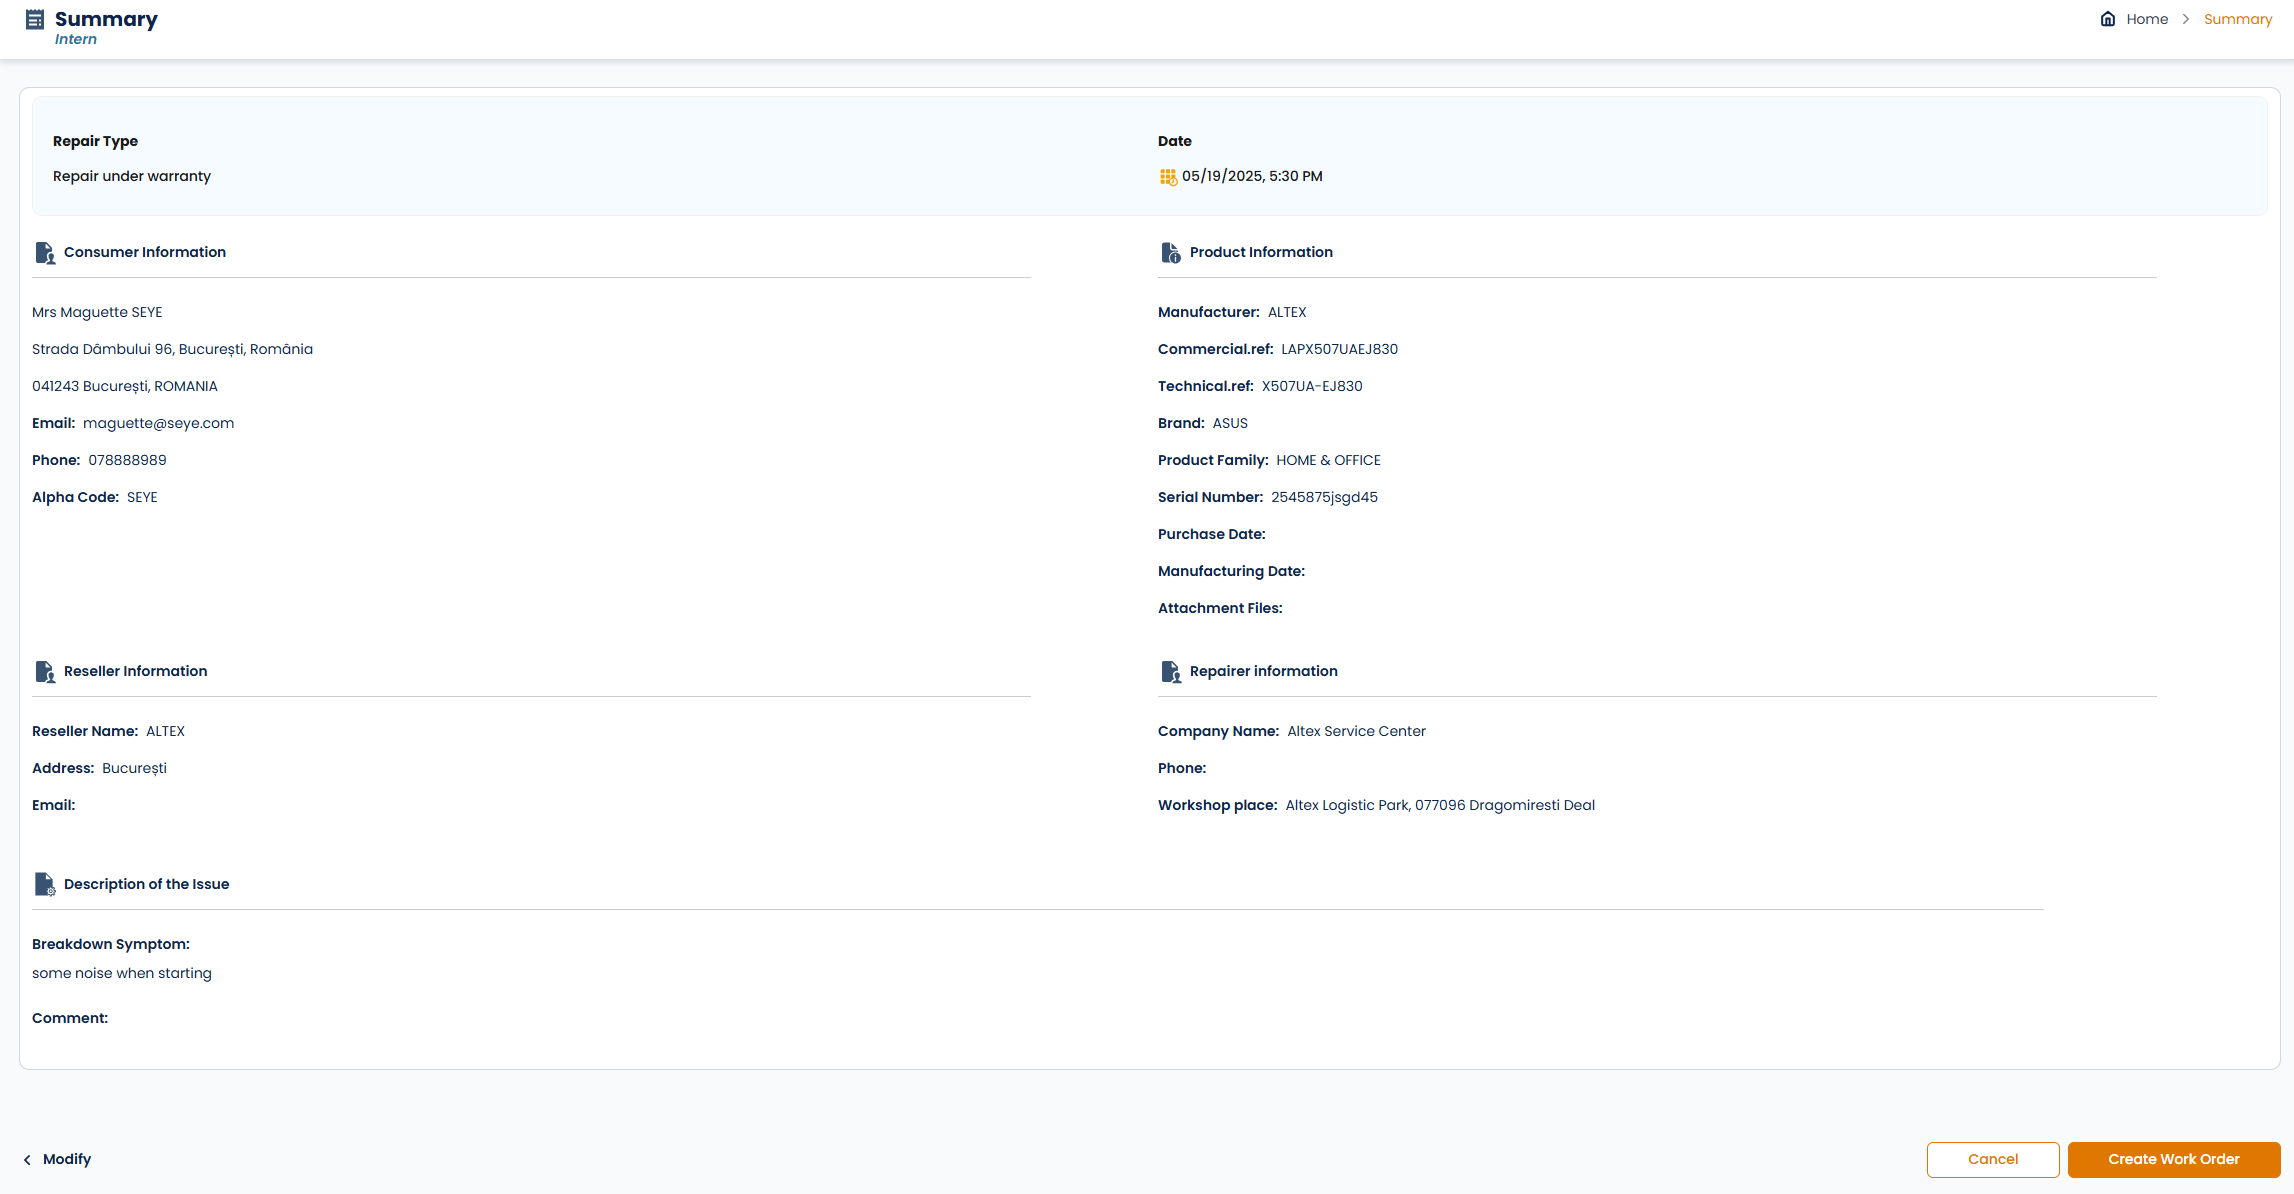Image resolution: width=2294 pixels, height=1194 pixels.
Task: Click the calendar icon beside the date
Action: click(1167, 177)
